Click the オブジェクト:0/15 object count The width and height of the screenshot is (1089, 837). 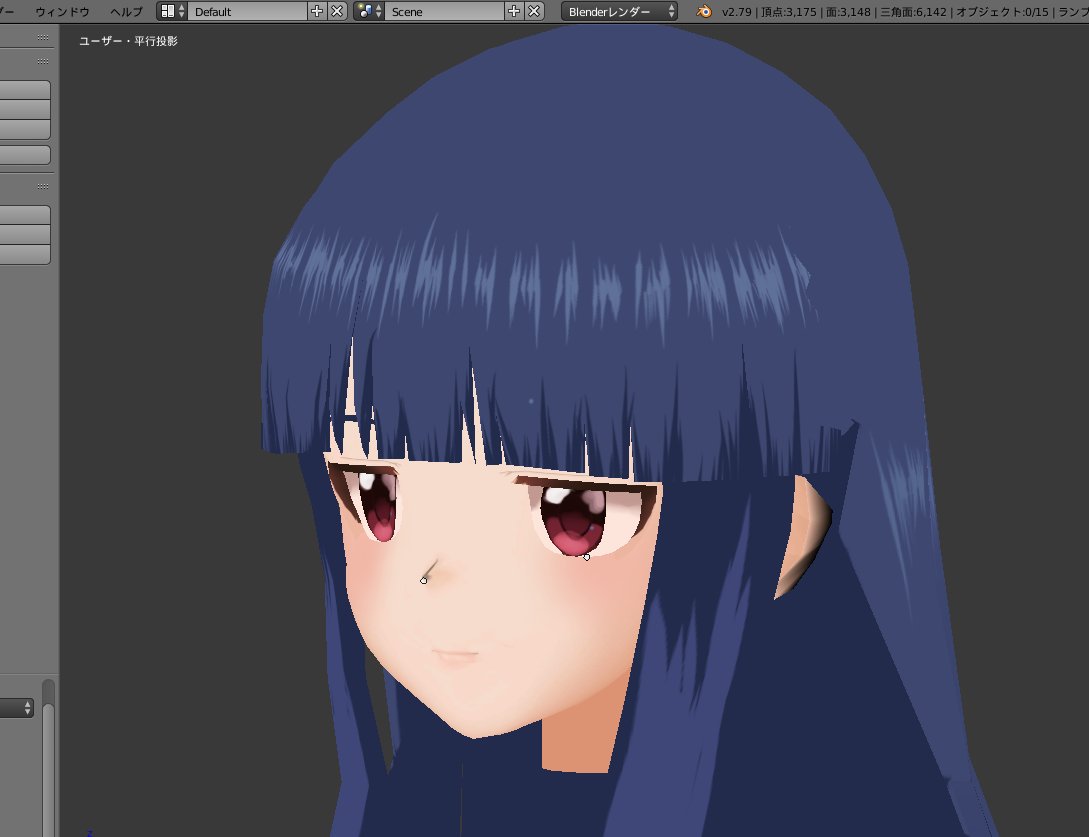[1002, 12]
